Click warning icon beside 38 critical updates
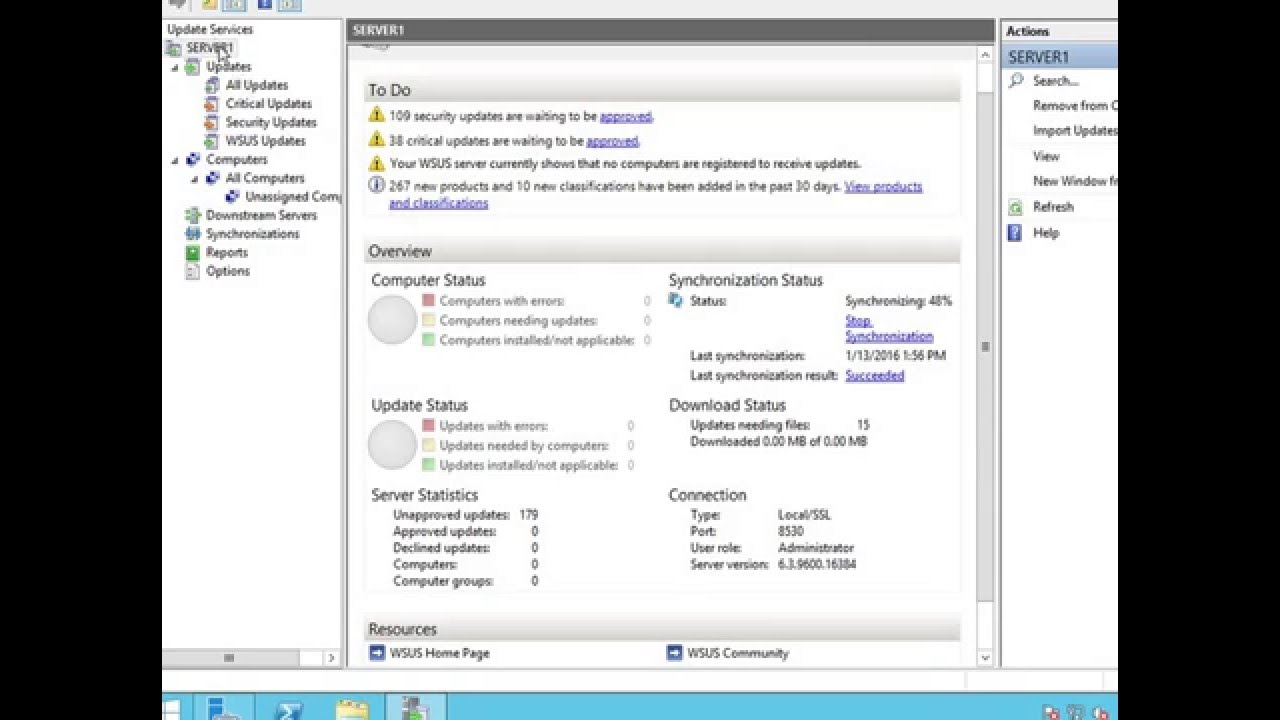This screenshot has width=1280, height=720. (376, 140)
